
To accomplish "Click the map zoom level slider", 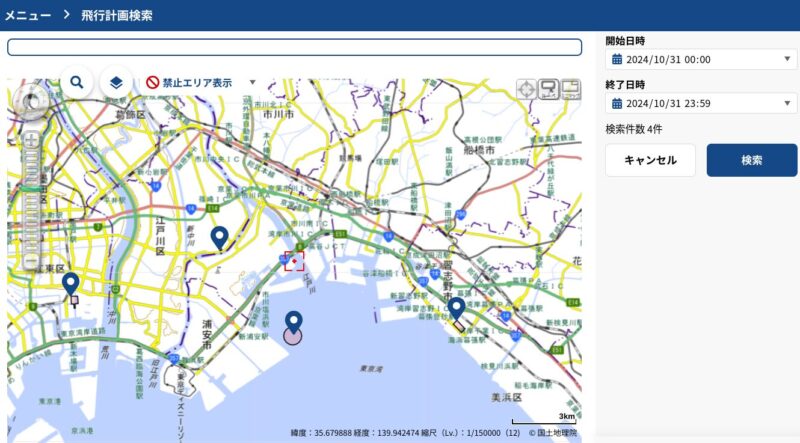I will pos(31,190).
